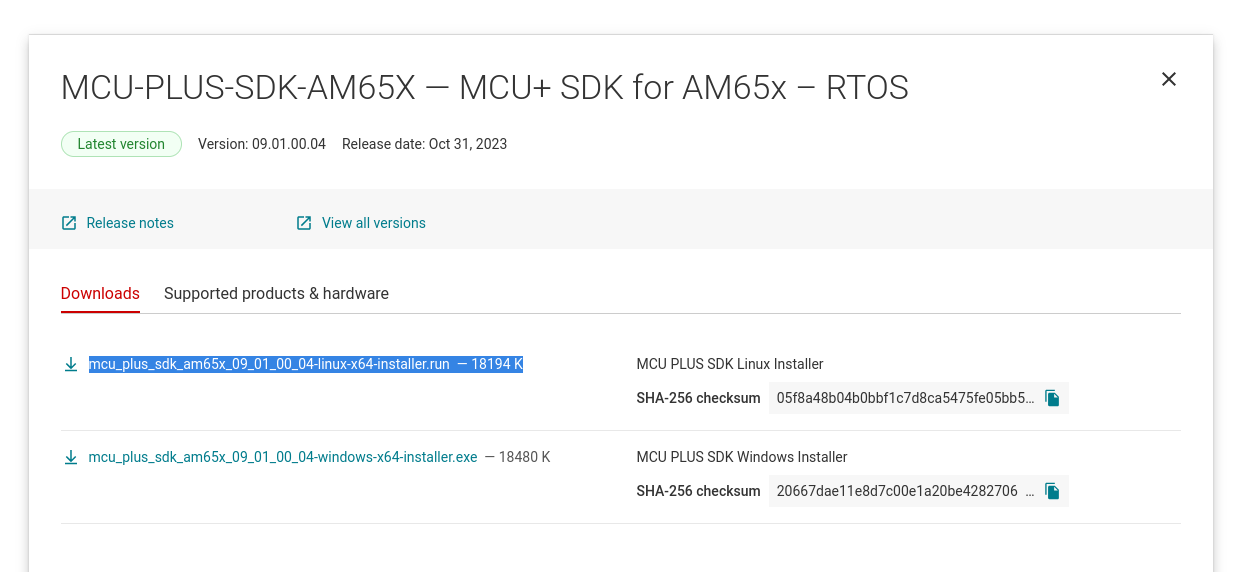Click the download arrow icon for Linux installer
1233x572 pixels.
point(71,365)
